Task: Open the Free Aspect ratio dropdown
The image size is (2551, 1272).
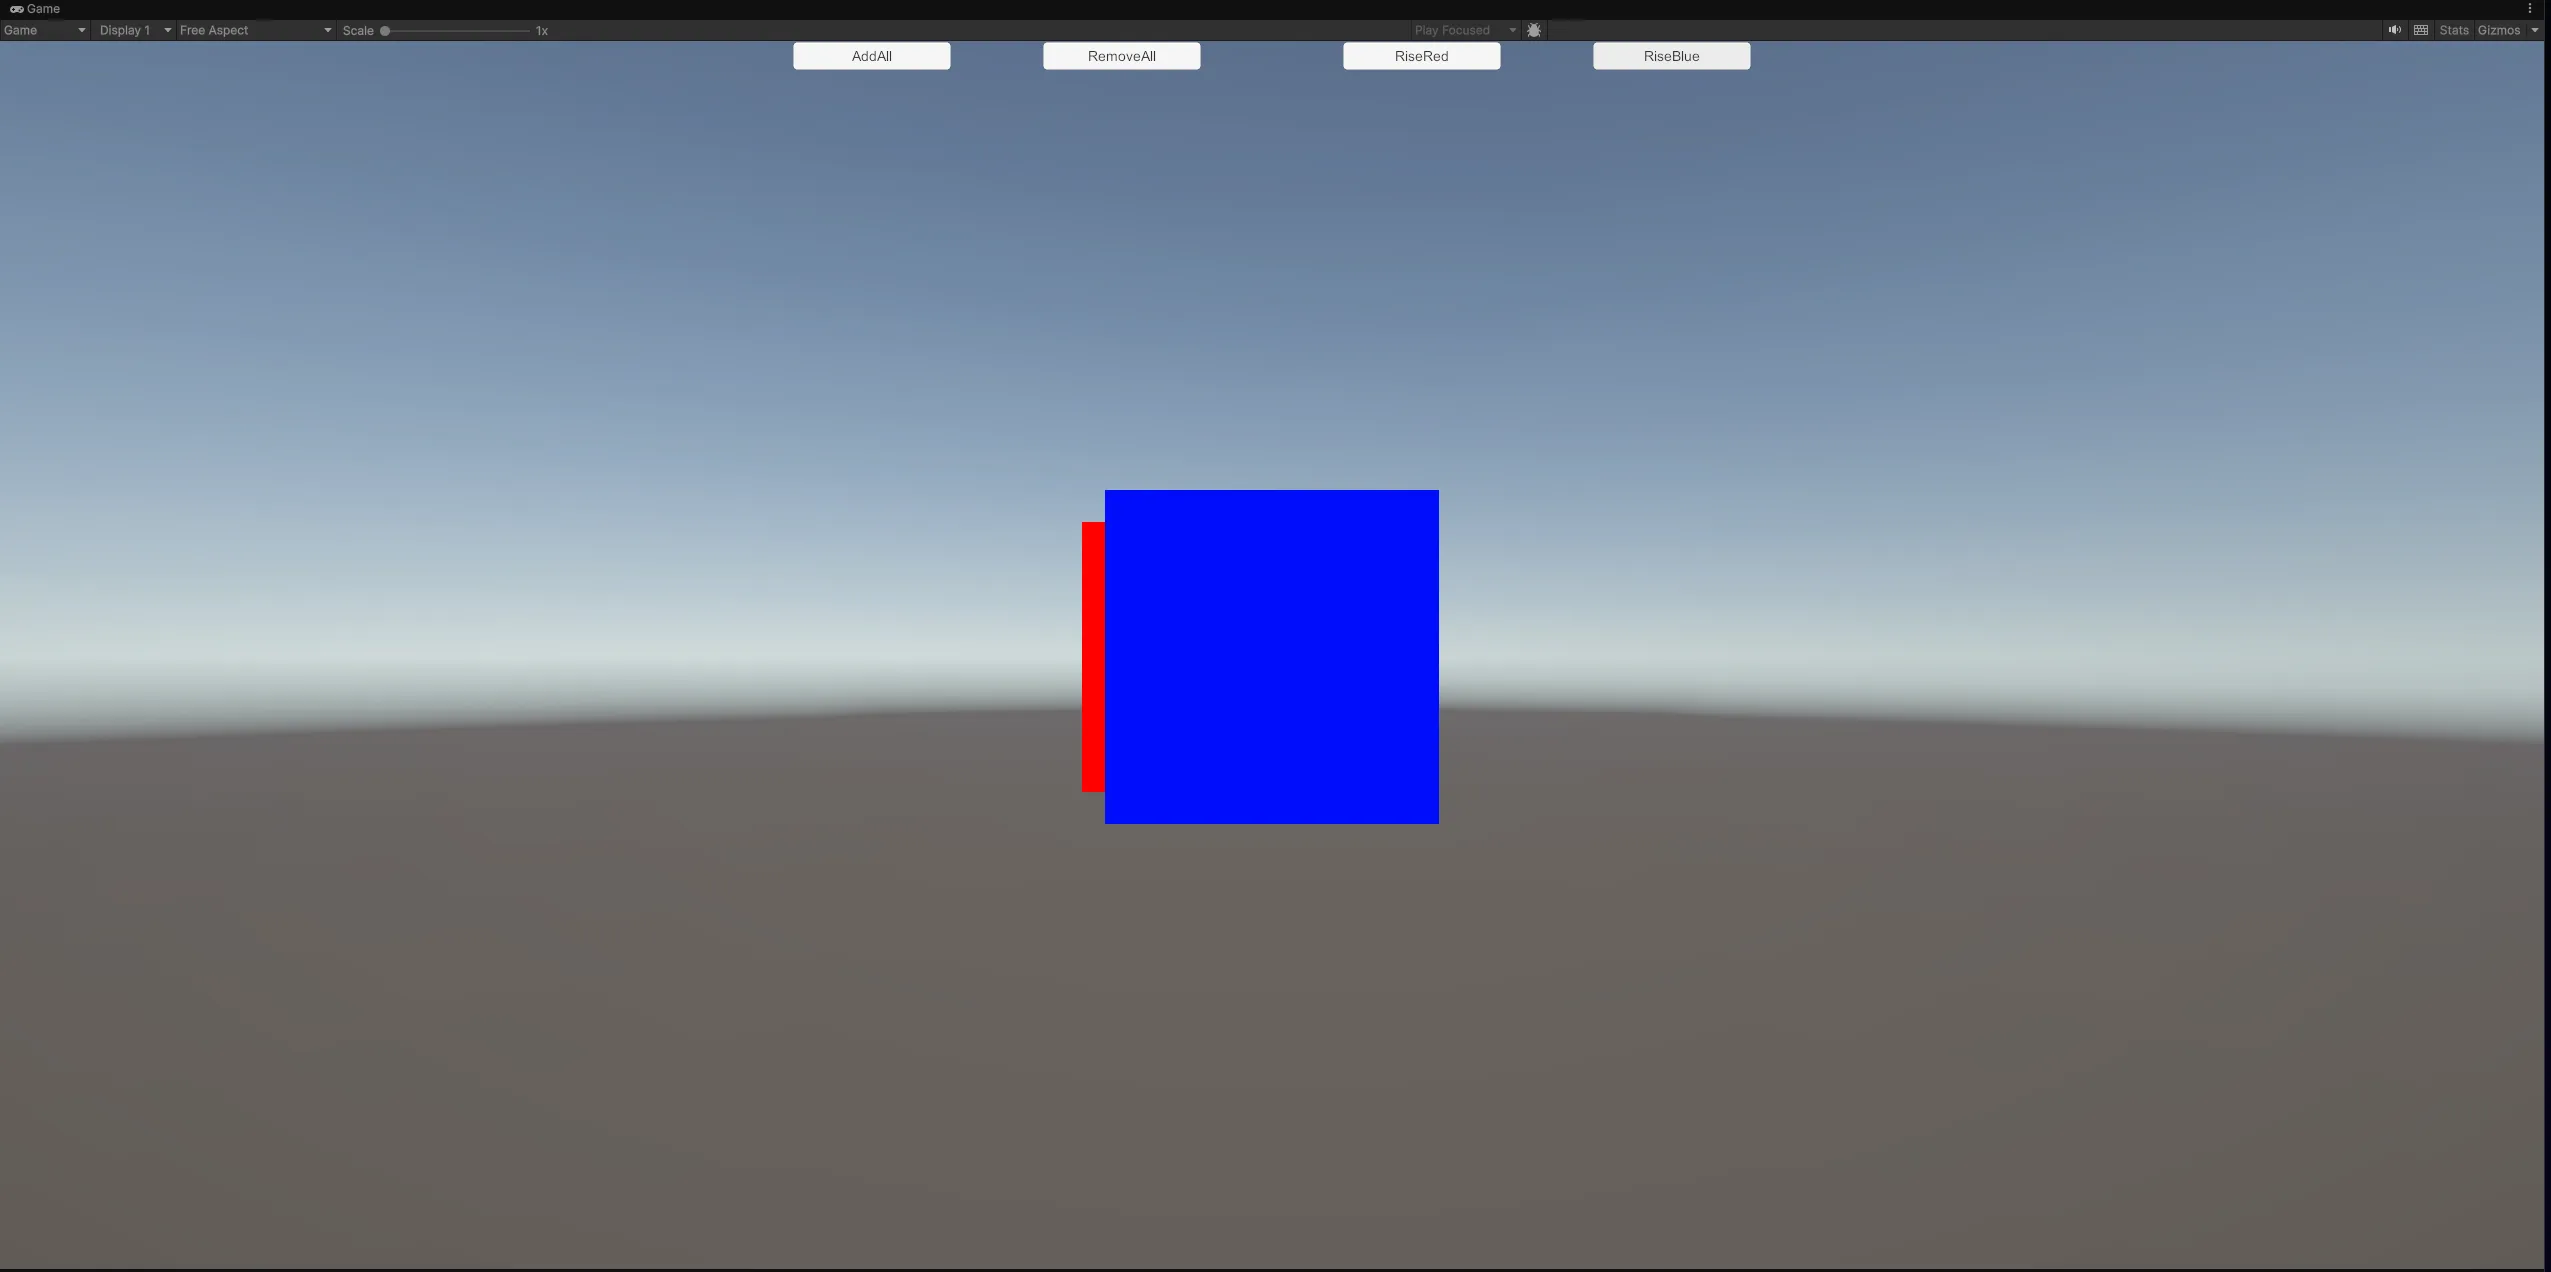Action: (254, 30)
